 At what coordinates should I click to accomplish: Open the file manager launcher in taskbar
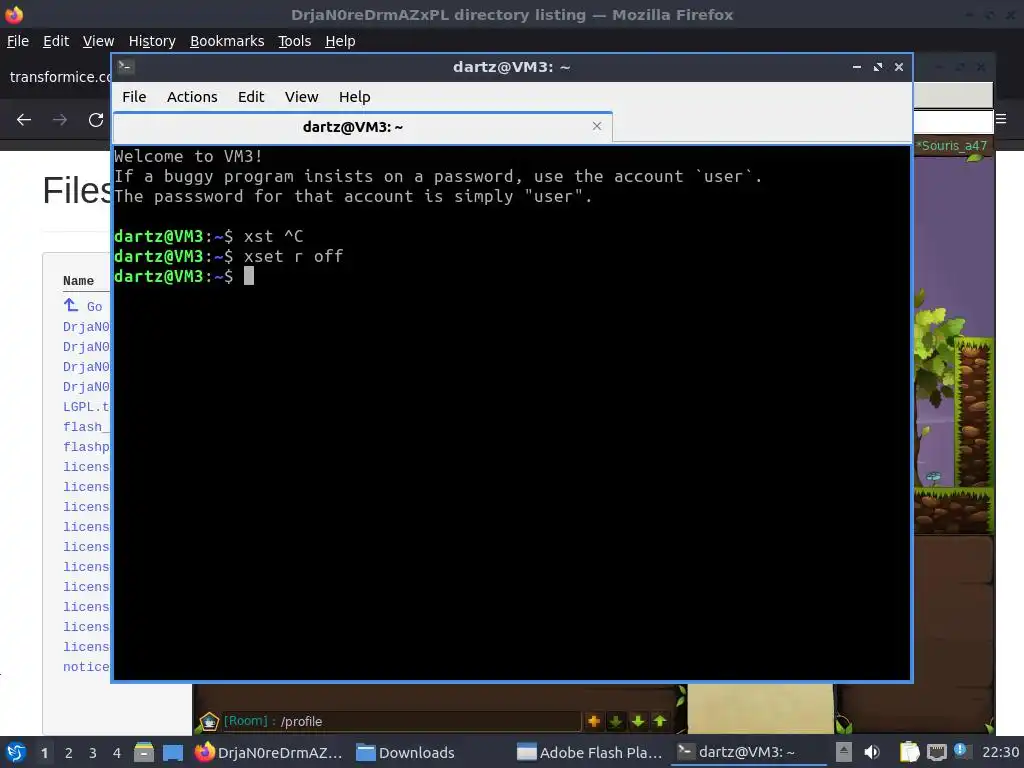144,752
